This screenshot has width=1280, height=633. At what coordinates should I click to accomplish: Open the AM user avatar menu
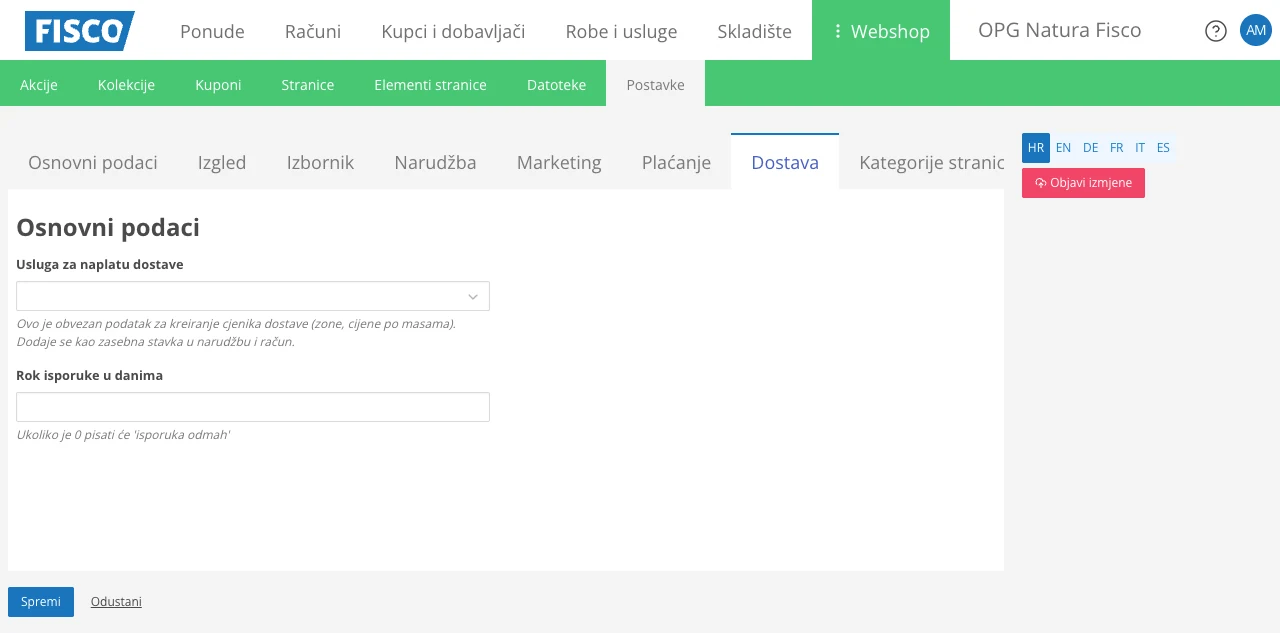click(1256, 30)
